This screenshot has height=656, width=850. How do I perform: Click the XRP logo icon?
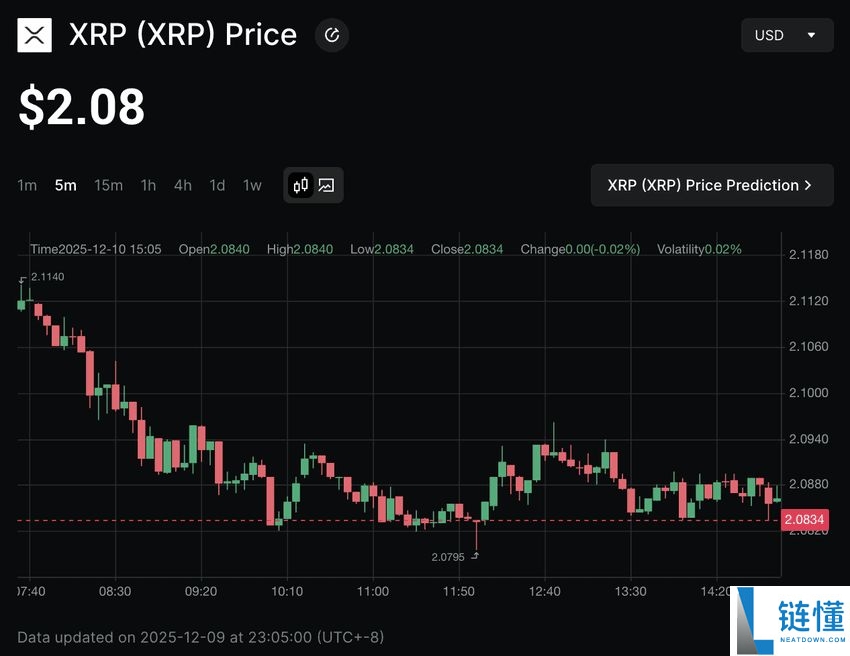[34, 34]
